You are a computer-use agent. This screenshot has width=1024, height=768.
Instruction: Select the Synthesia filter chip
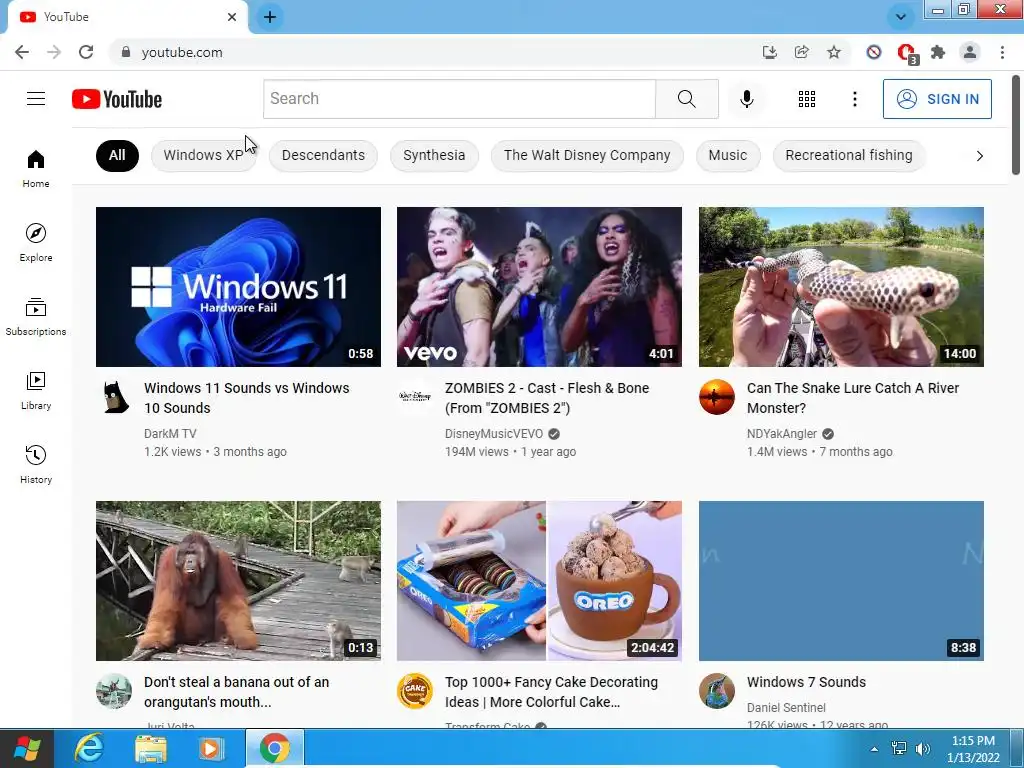(434, 155)
